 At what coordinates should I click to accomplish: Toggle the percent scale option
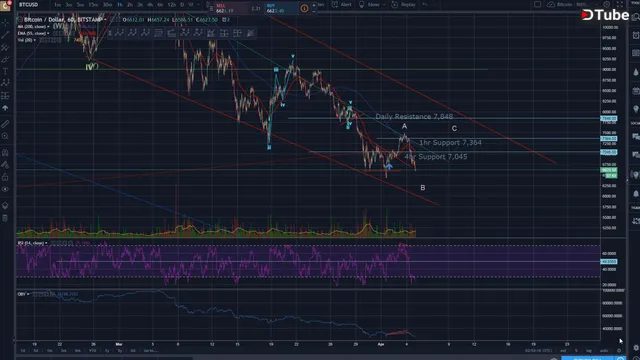(x=577, y=351)
